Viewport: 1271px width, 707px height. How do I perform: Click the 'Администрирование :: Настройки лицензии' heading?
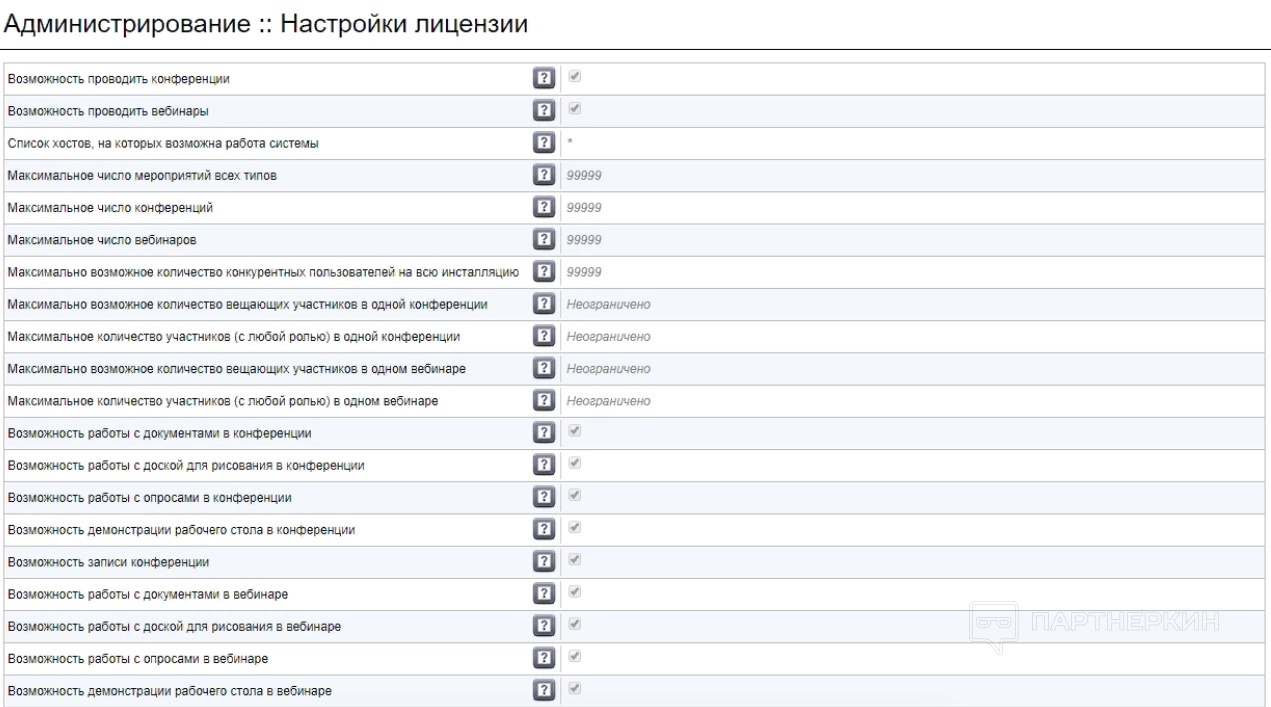(x=267, y=25)
